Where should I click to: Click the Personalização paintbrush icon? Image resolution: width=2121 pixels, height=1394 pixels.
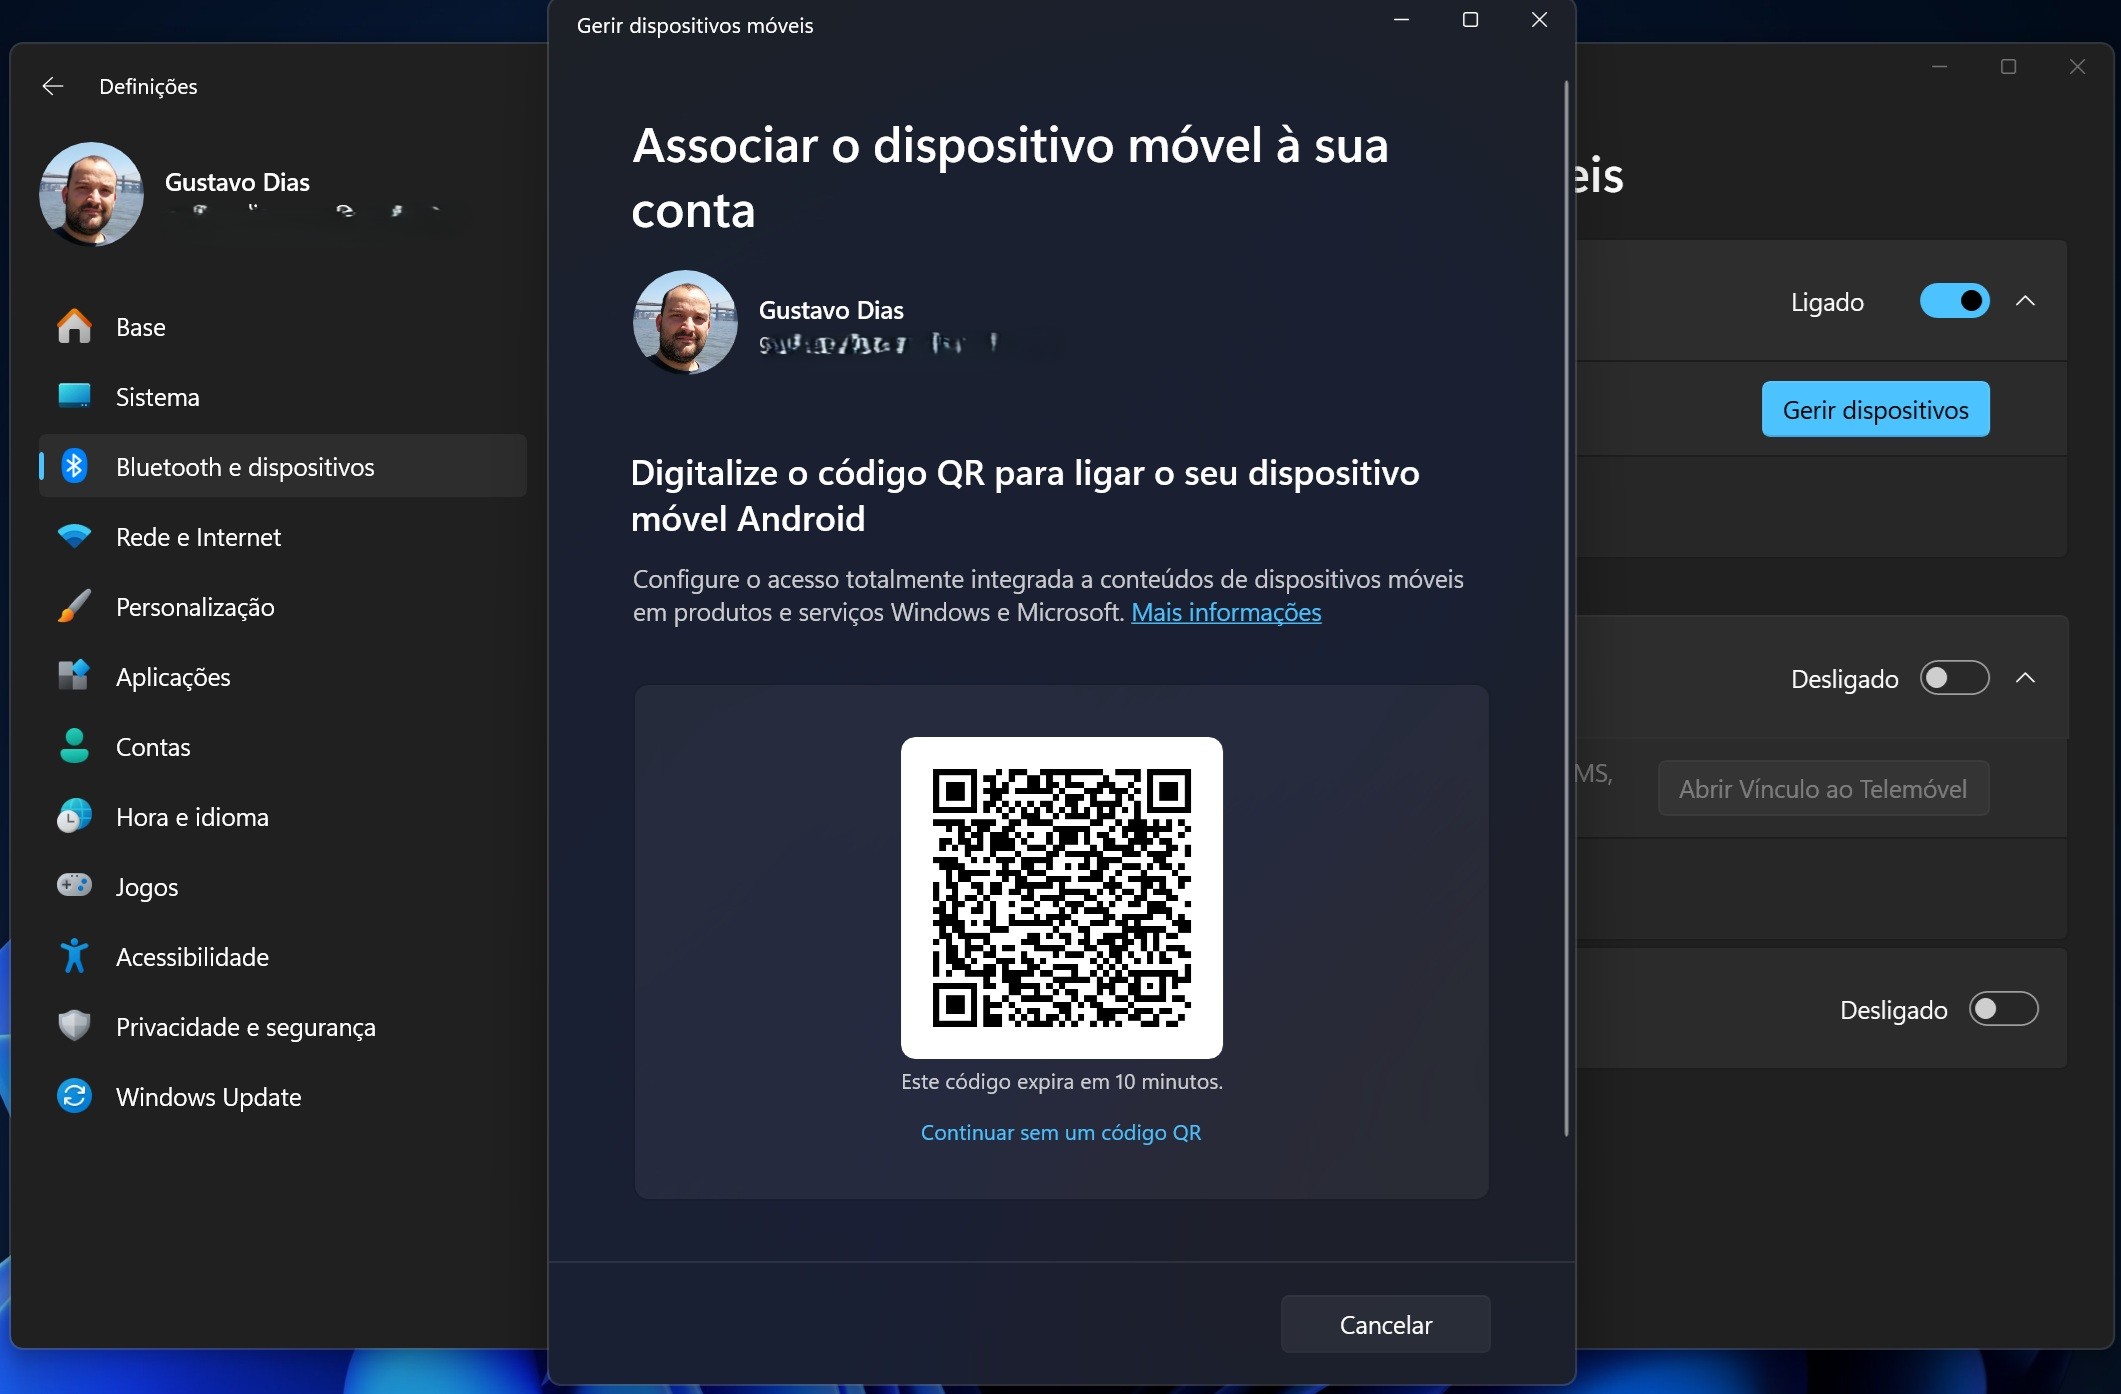point(74,606)
